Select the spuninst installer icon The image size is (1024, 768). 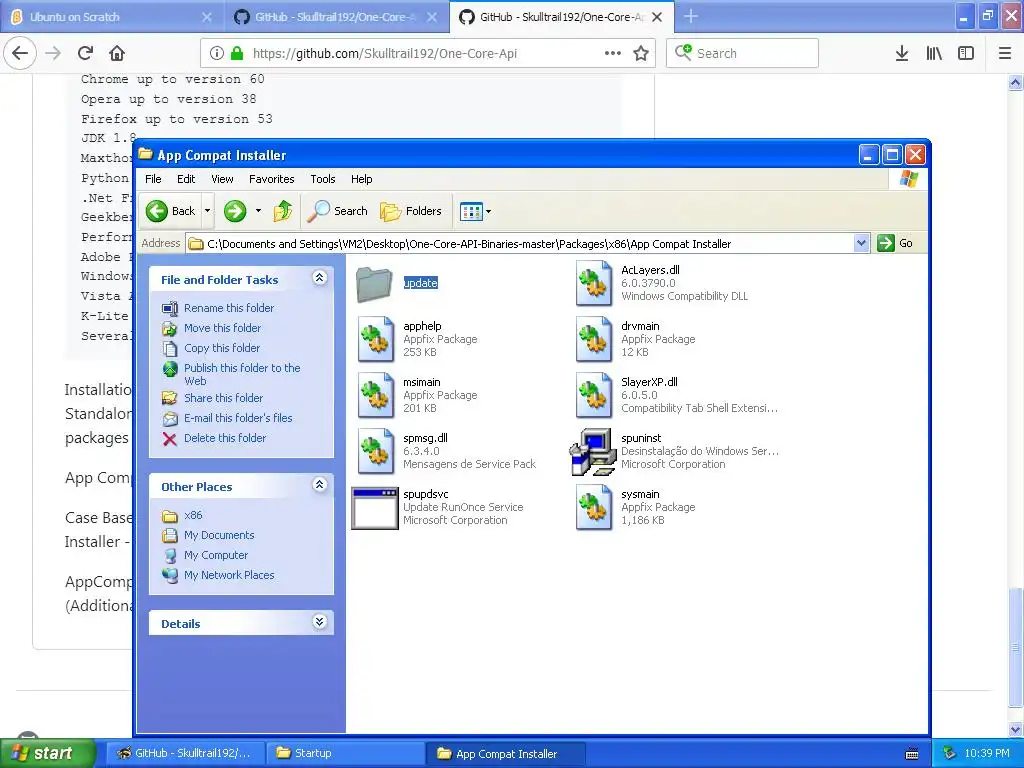click(x=593, y=451)
